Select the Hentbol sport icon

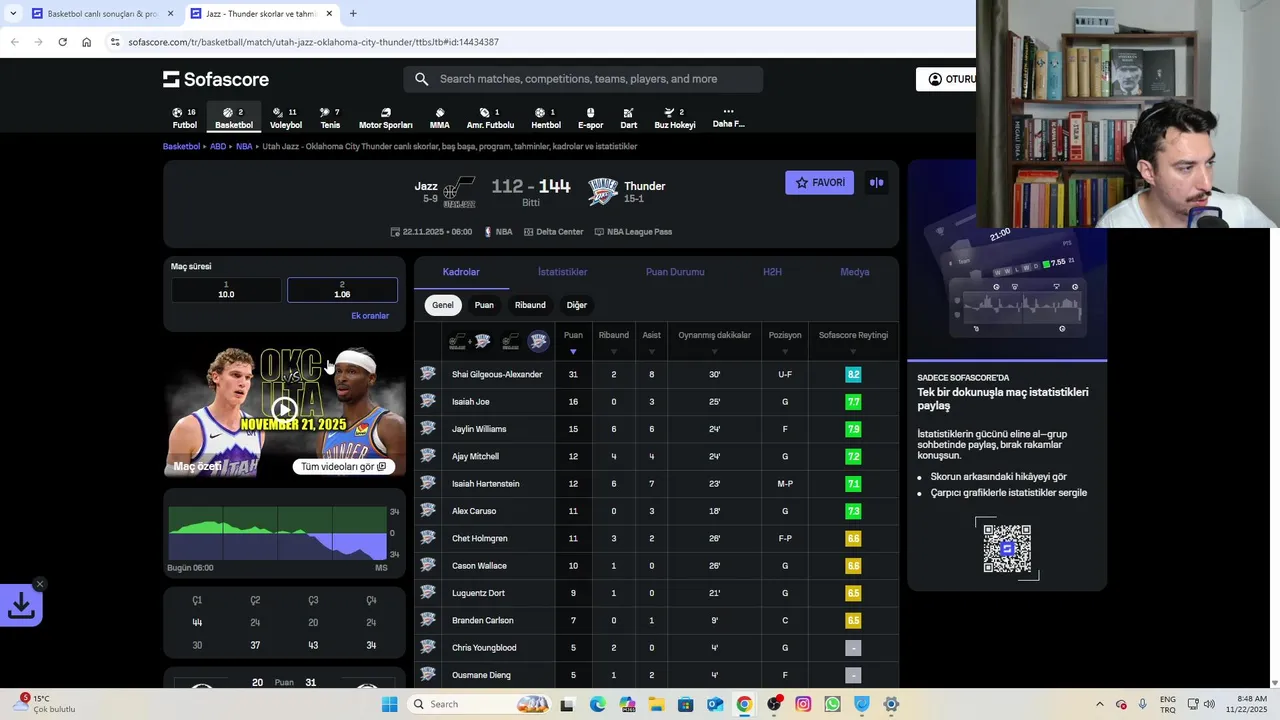[x=546, y=118]
